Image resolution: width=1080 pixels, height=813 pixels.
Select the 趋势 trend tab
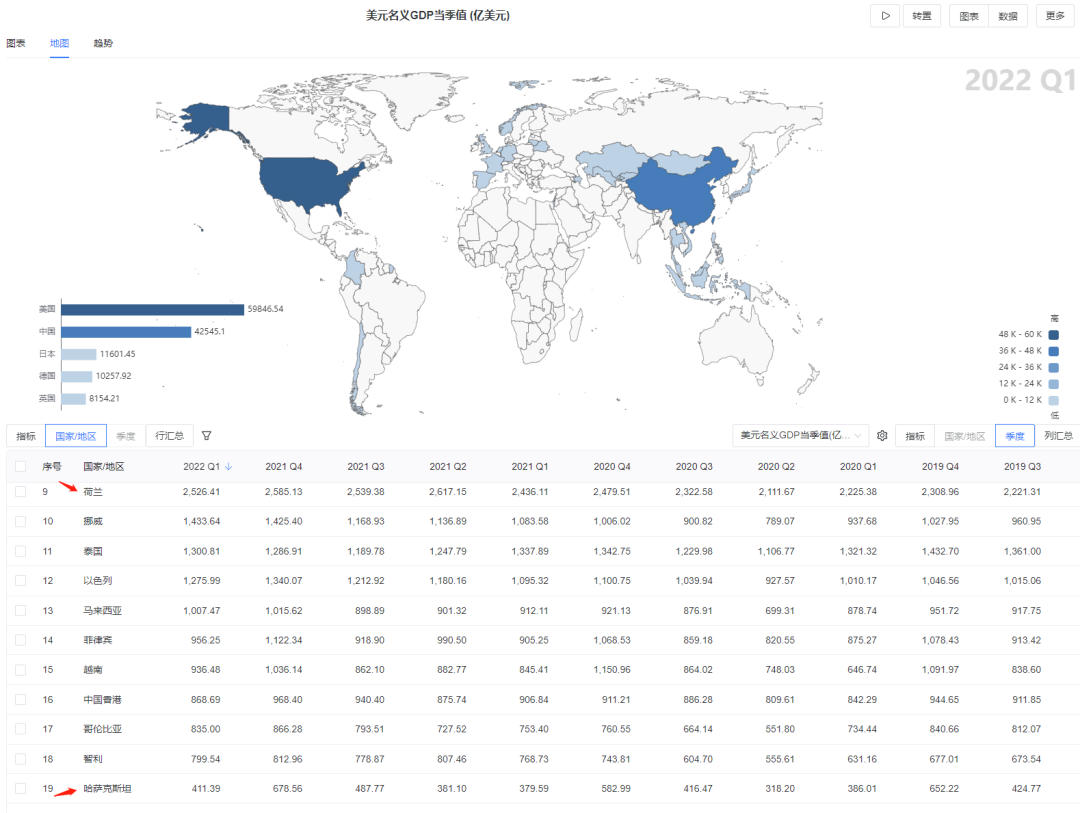103,43
